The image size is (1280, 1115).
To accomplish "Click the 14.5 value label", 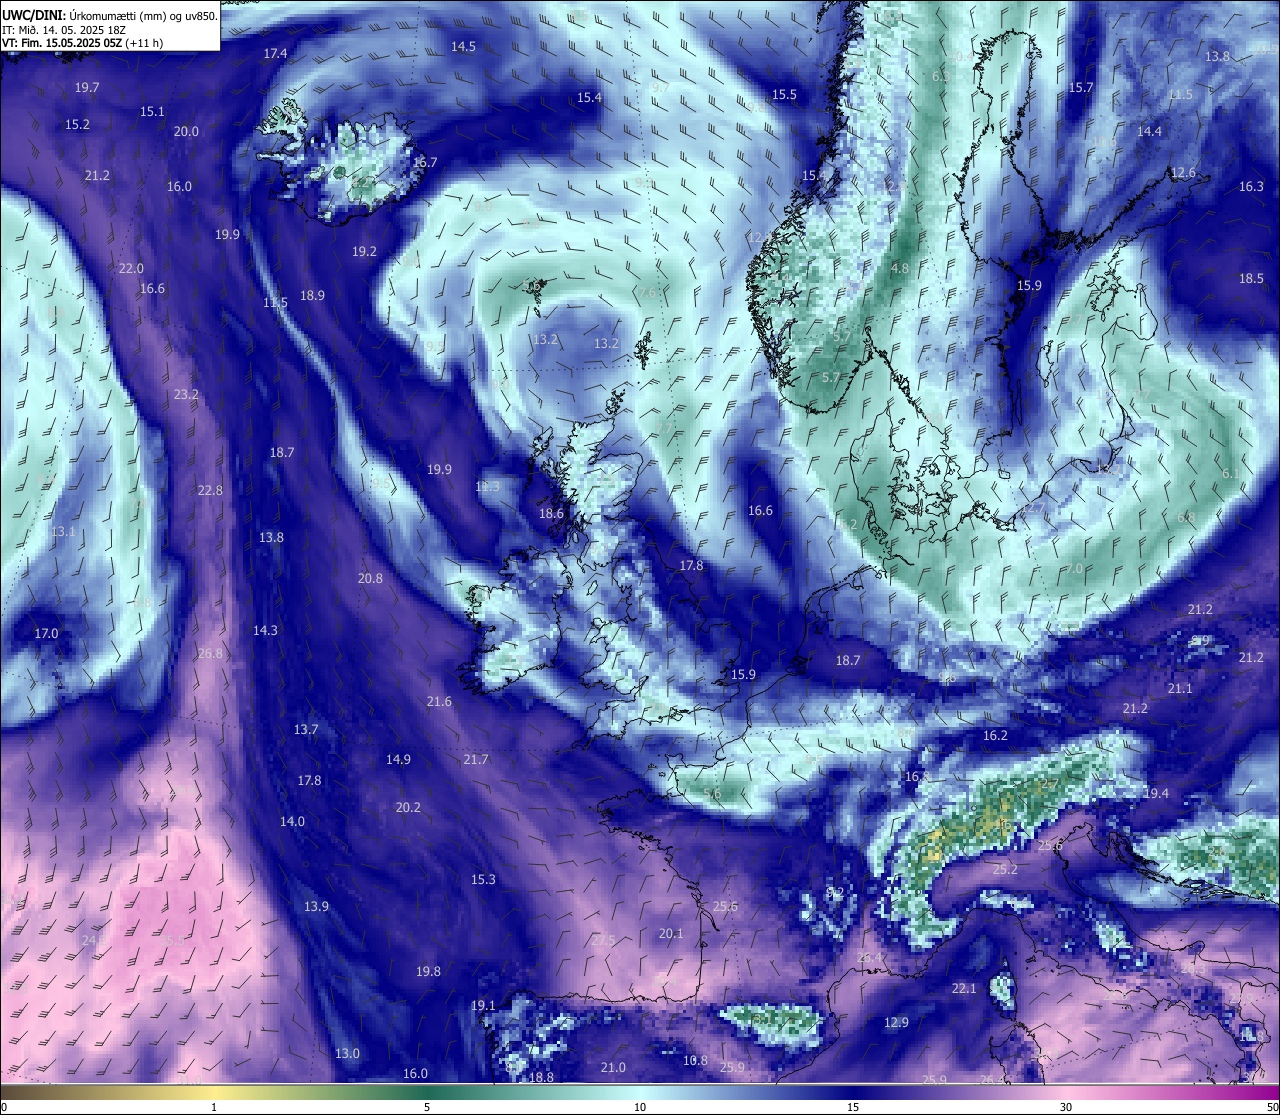I will coord(463,47).
